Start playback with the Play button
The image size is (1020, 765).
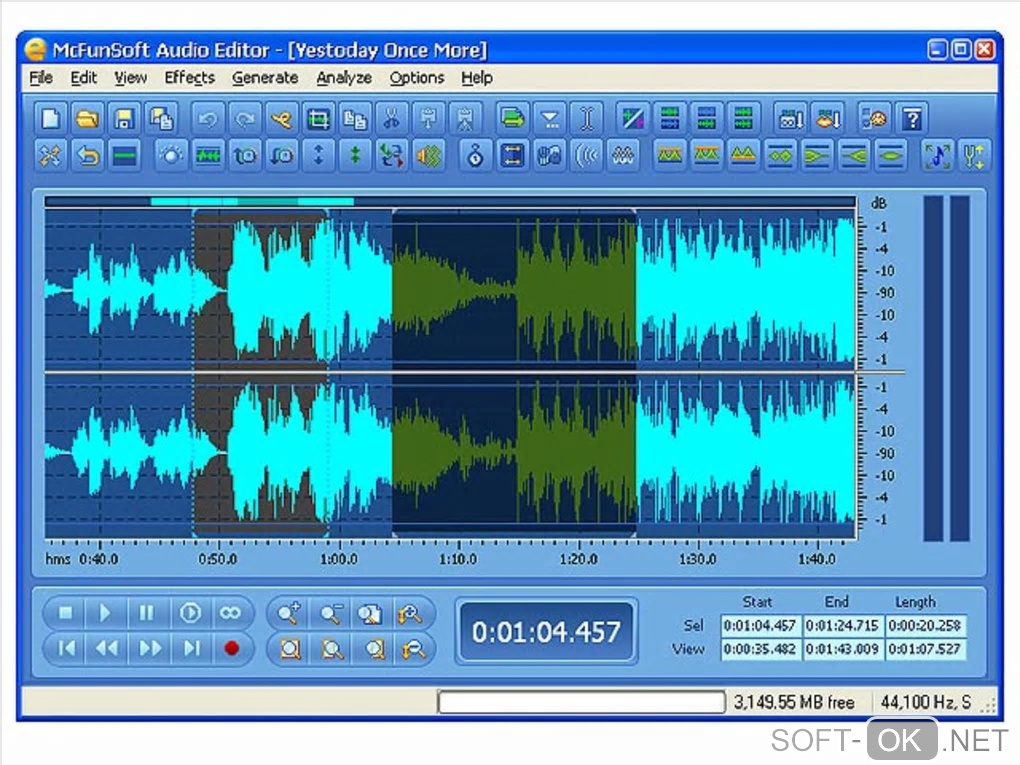[105, 612]
